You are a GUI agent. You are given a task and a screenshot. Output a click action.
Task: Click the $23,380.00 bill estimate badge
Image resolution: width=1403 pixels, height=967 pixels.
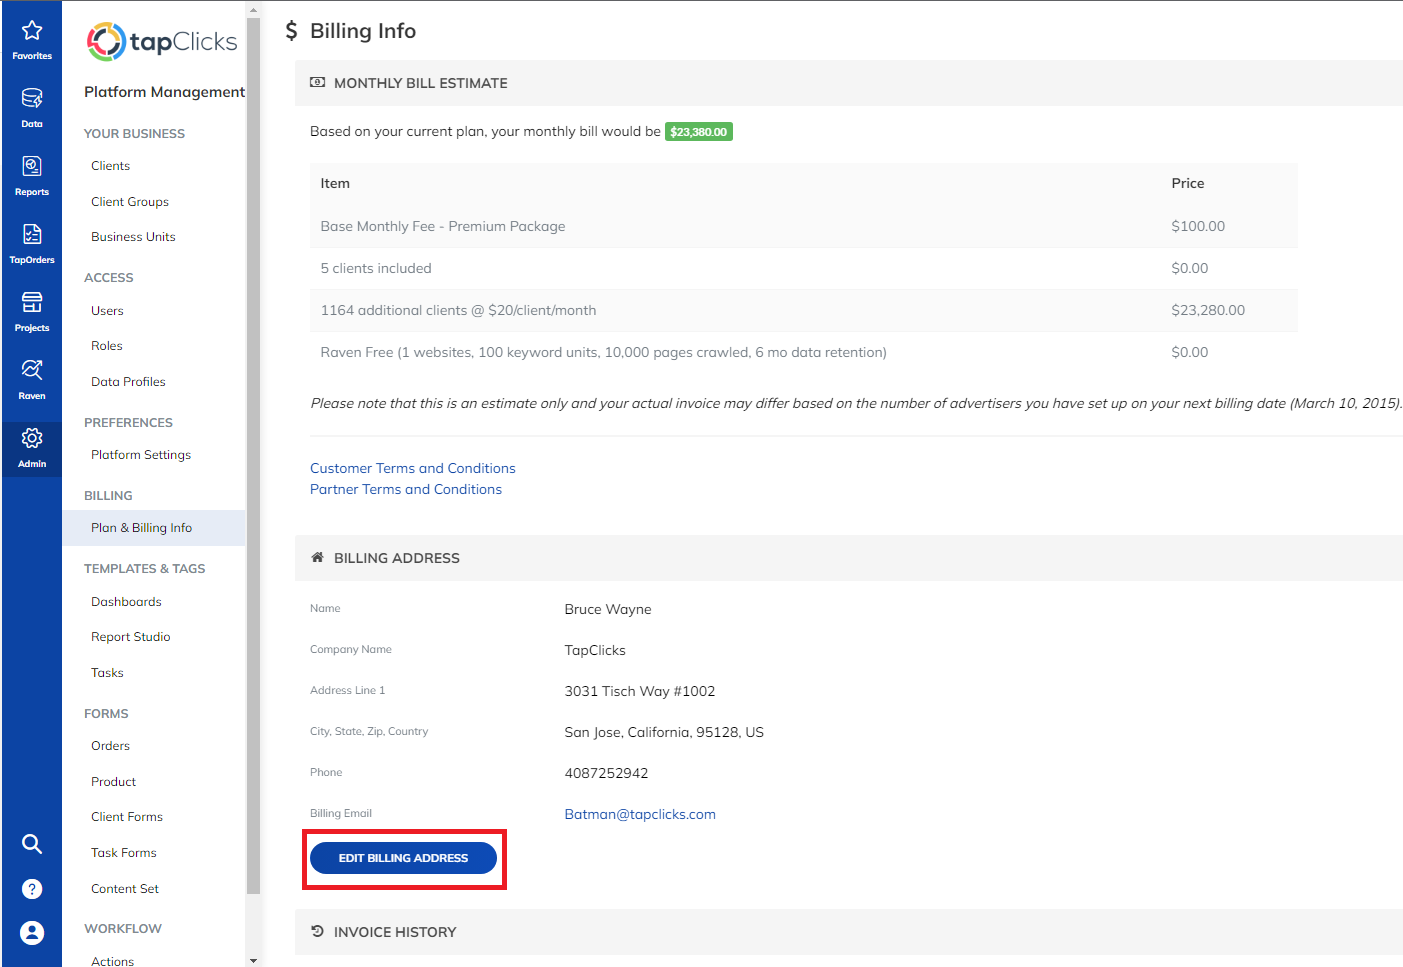coord(699,132)
